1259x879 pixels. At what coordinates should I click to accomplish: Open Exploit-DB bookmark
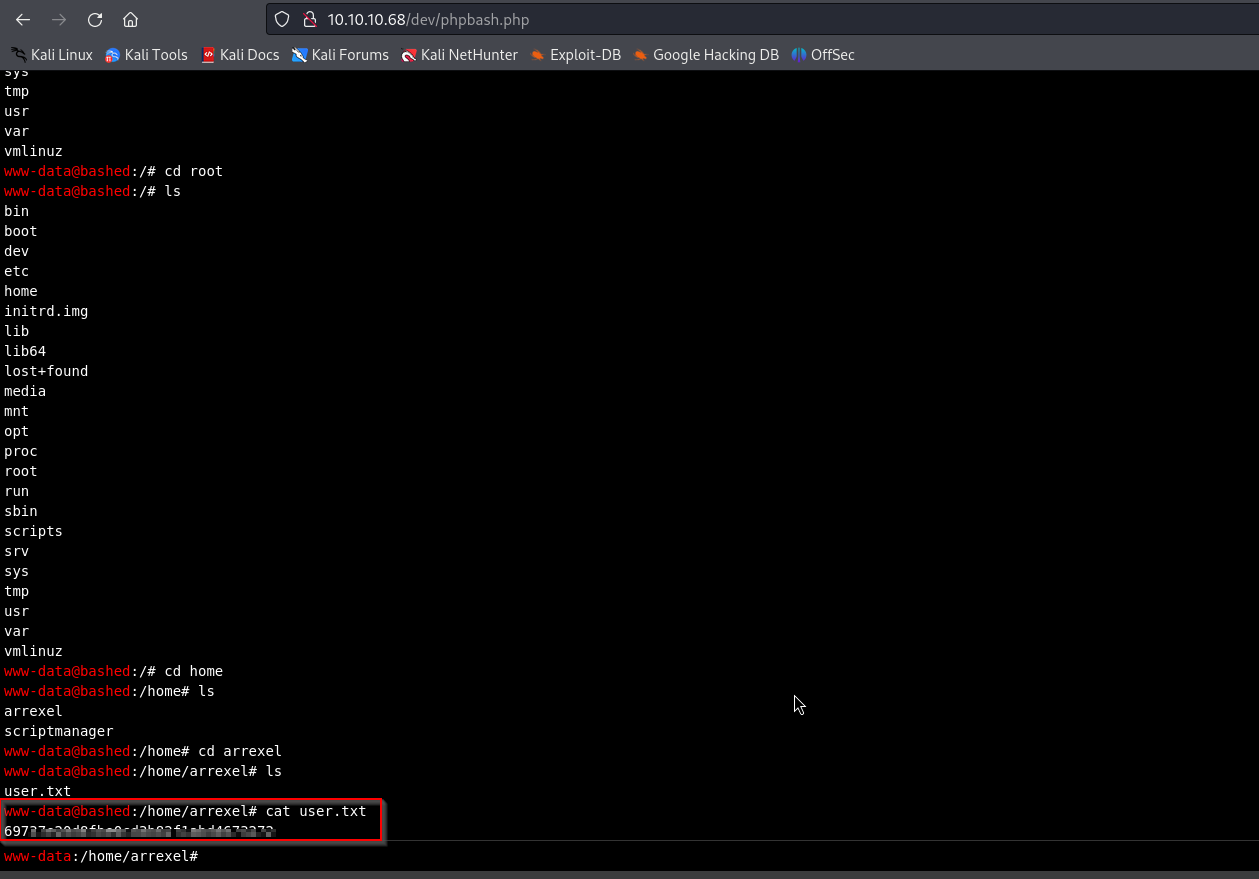coord(576,55)
